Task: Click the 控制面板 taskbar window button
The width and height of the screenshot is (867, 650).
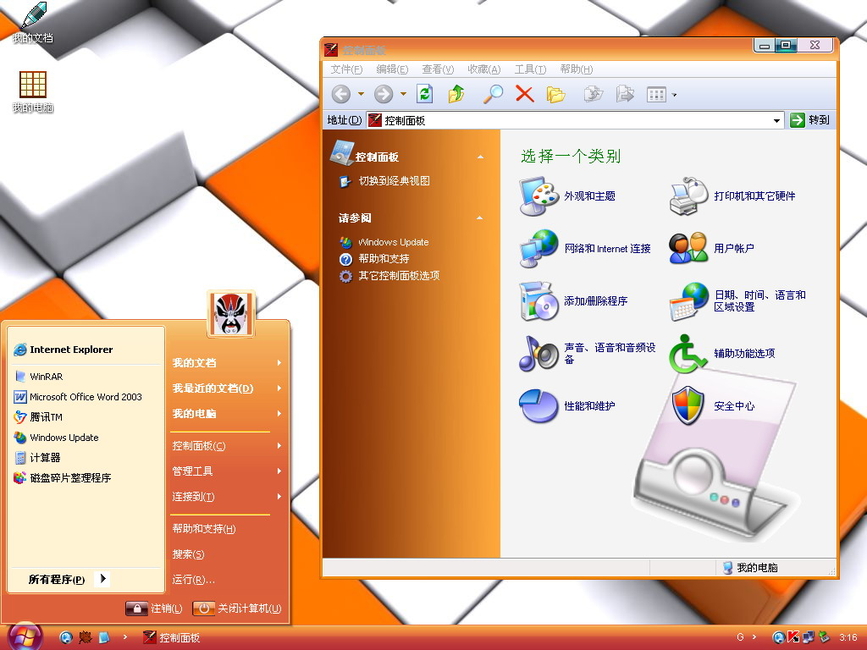Action: (x=172, y=637)
